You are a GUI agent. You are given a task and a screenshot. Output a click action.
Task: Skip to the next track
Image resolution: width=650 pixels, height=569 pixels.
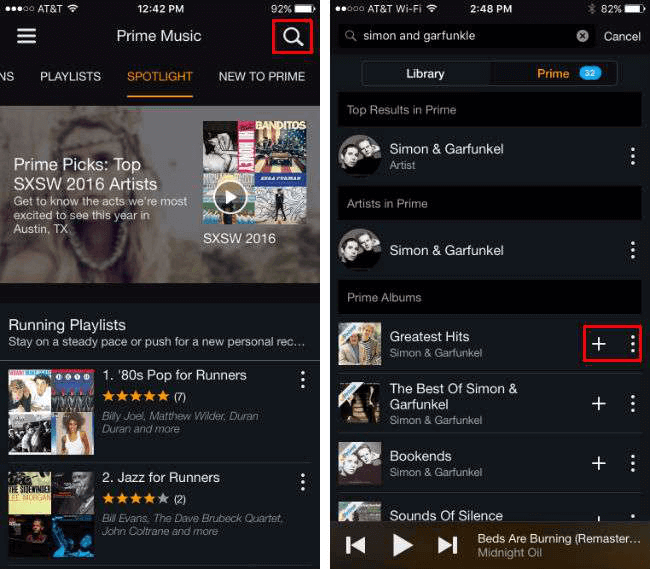448,545
